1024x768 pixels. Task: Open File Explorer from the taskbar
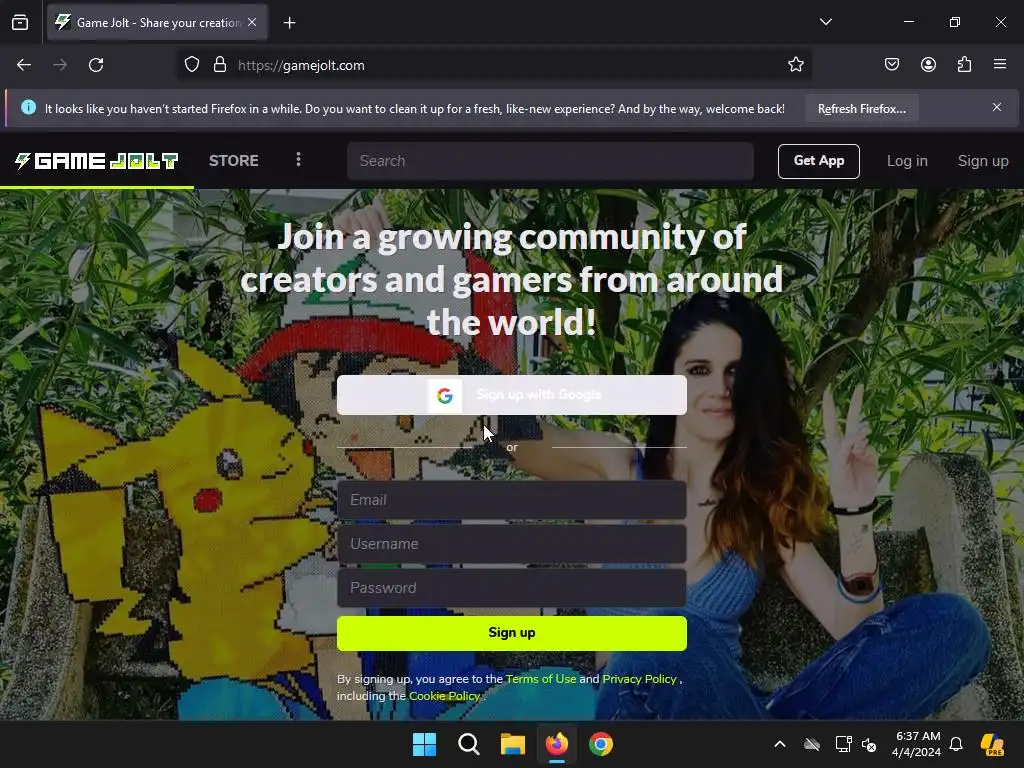coord(513,744)
